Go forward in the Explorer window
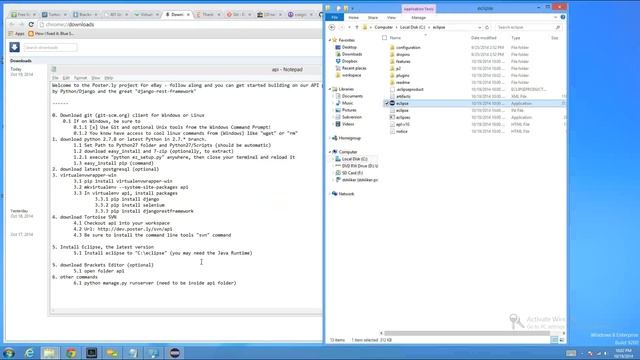640x360 pixels. (x=342, y=27)
